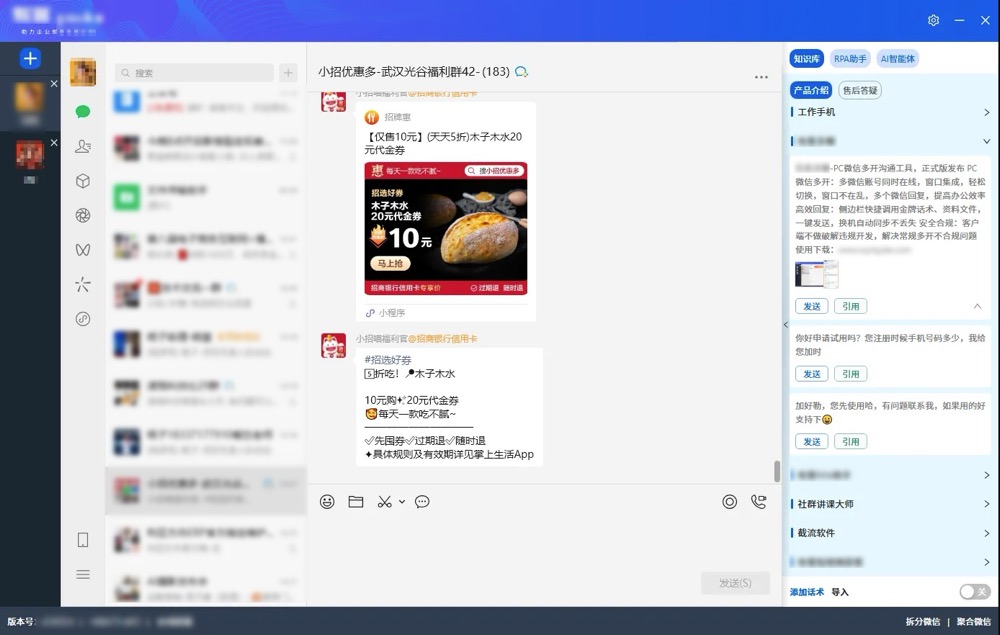The width and height of the screenshot is (1000, 635).
Task: Click the message input text area
Action: pos(543,542)
